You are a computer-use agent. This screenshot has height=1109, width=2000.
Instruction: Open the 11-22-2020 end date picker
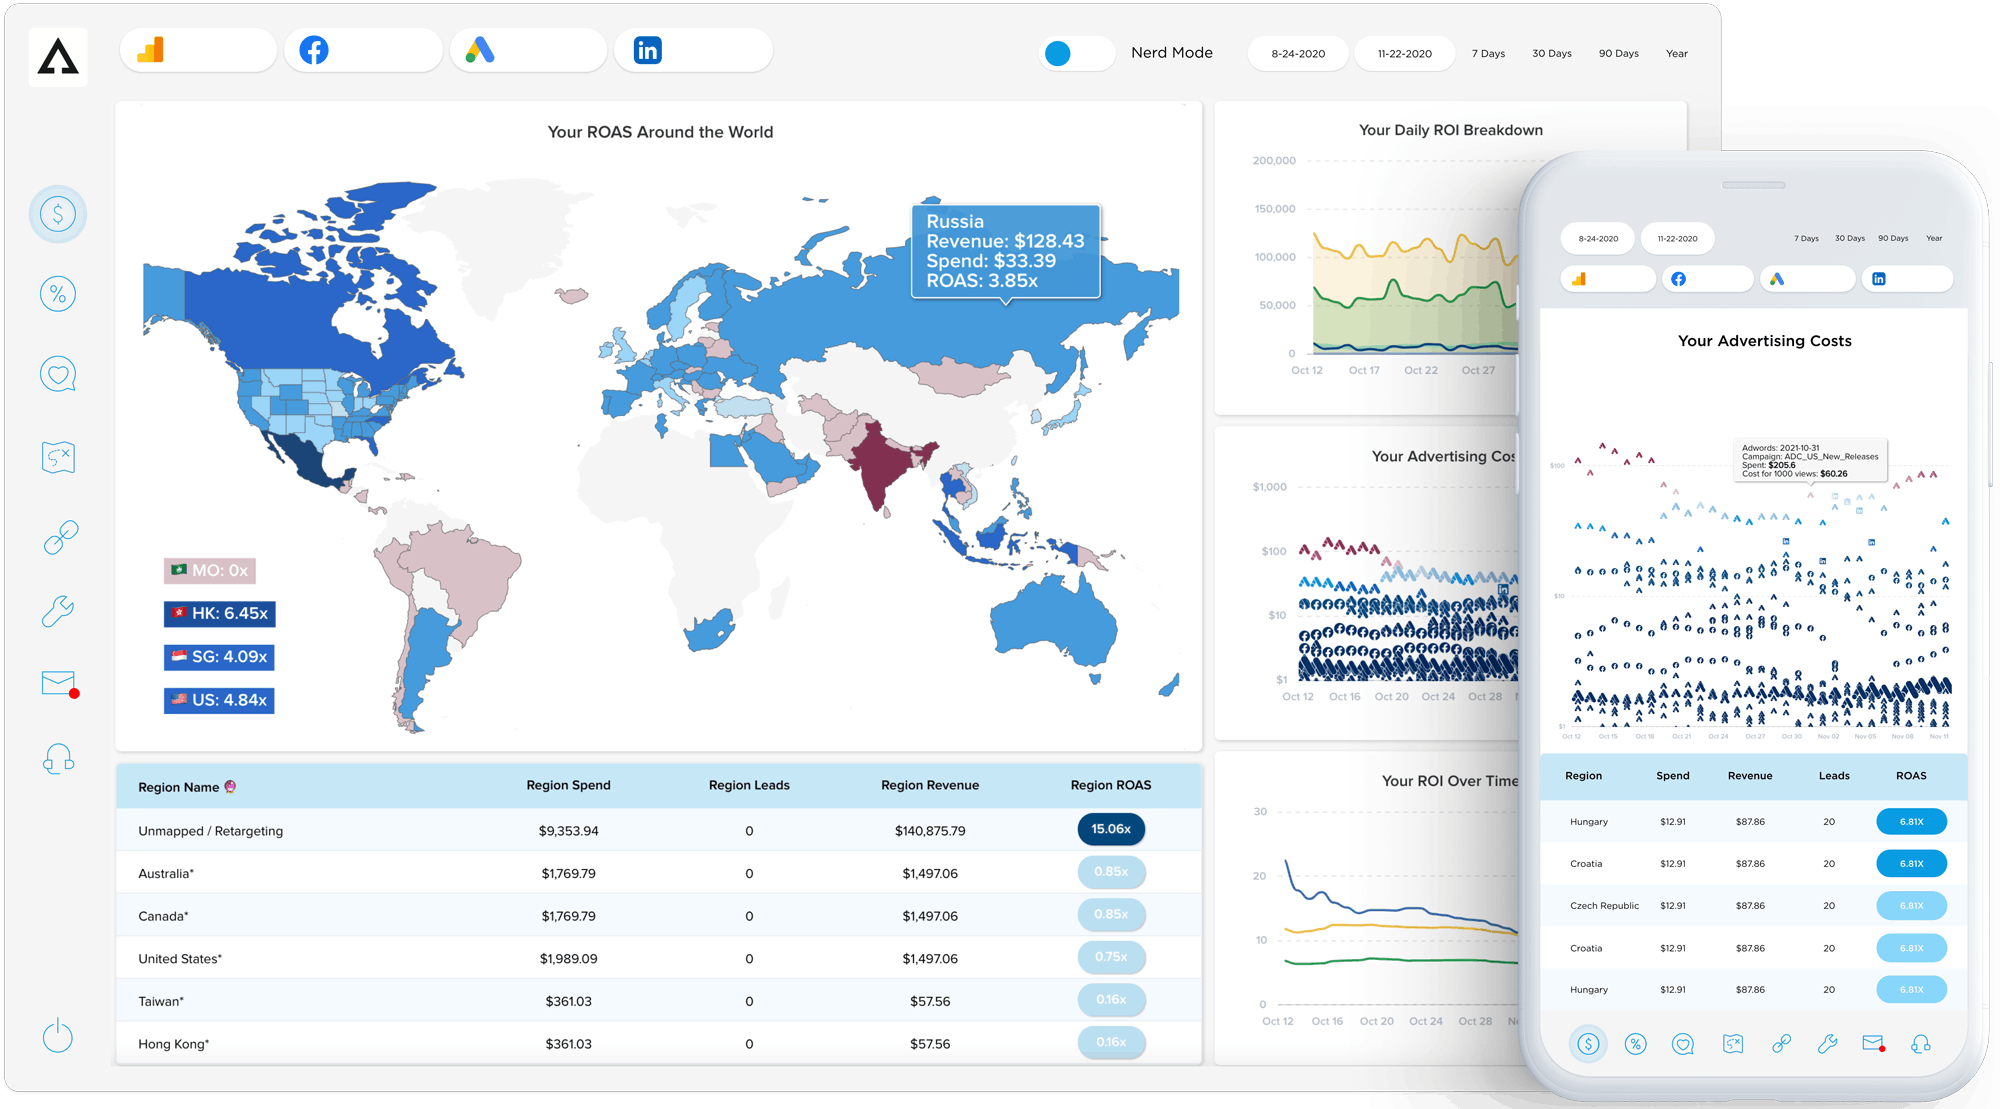coord(1404,54)
